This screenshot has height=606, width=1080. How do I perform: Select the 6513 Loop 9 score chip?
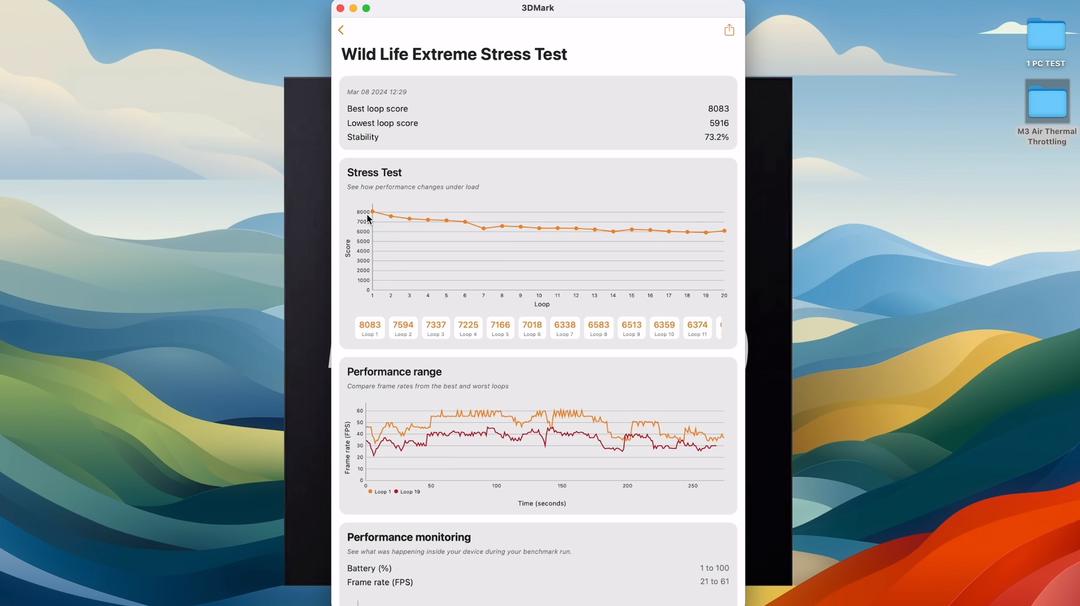click(631, 328)
